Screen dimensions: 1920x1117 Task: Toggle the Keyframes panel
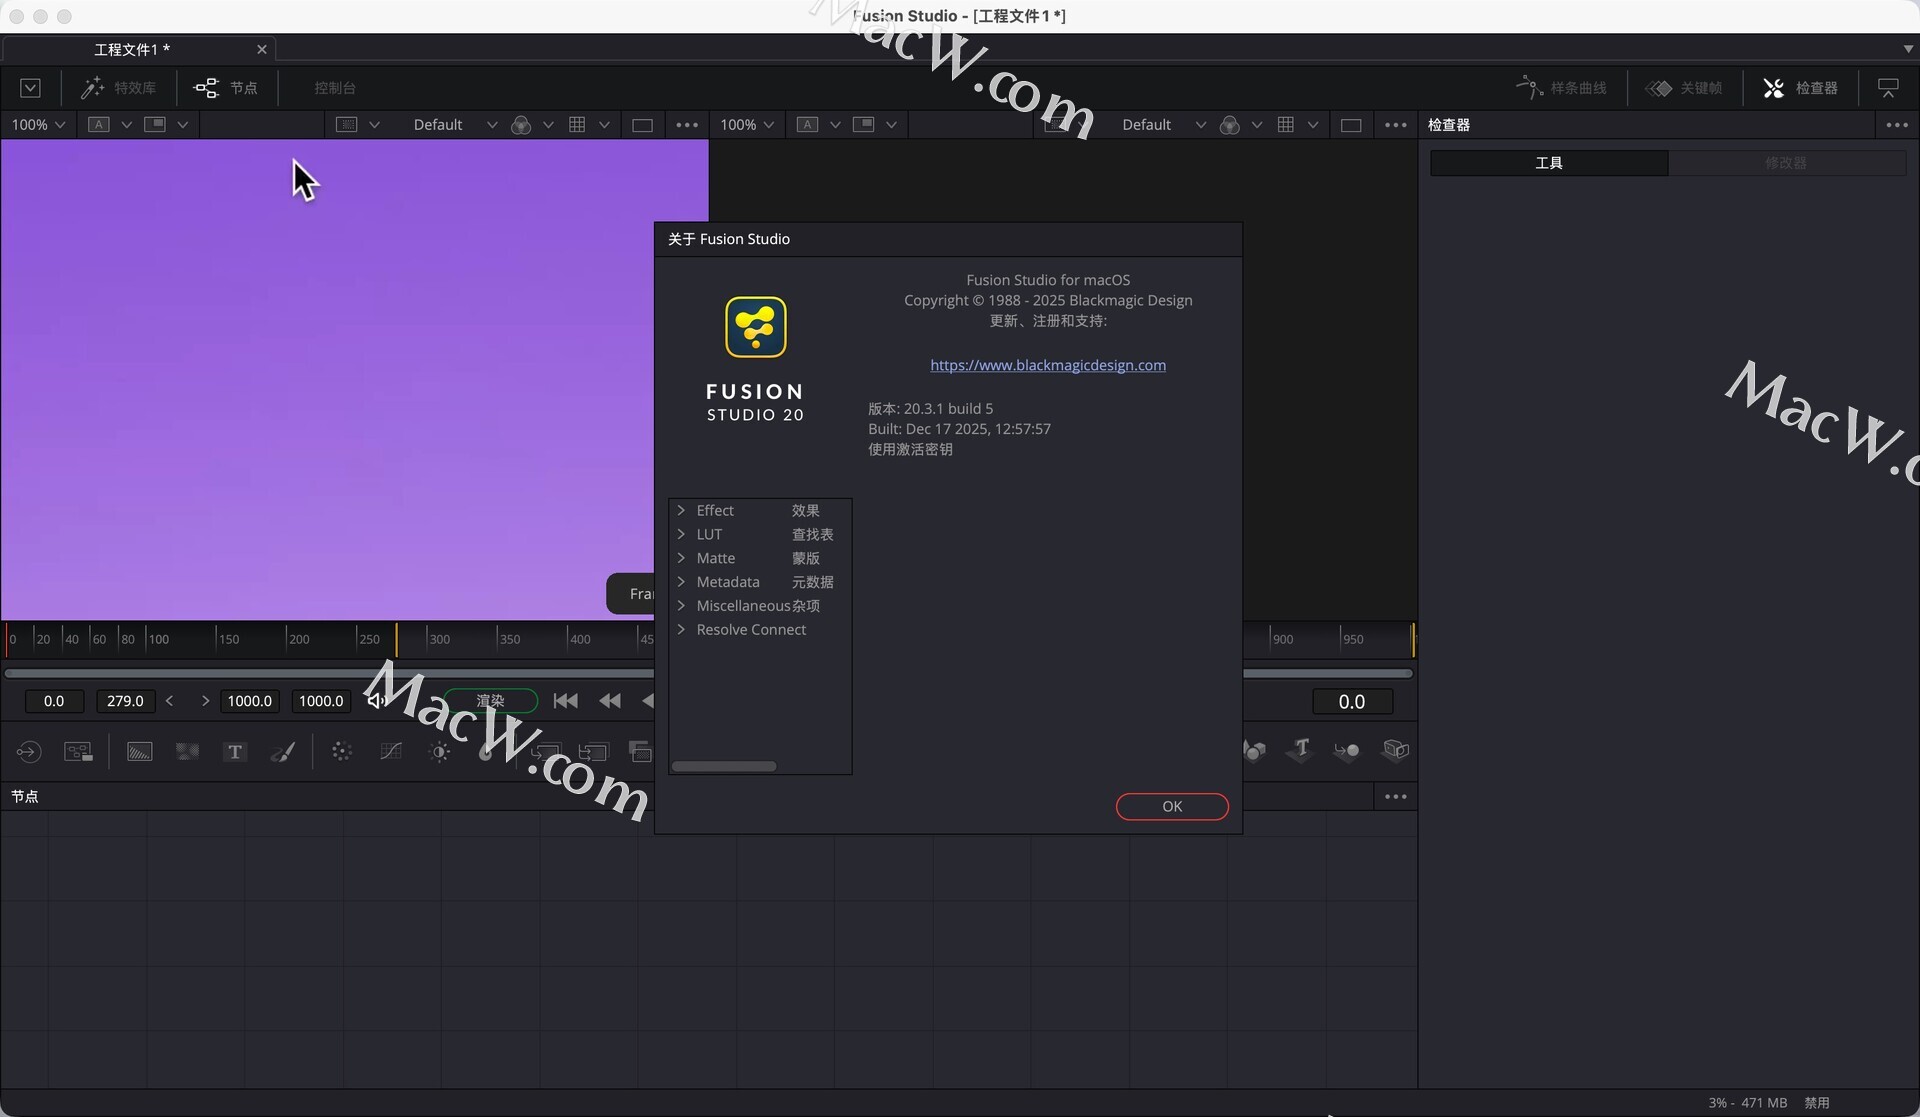pyautogui.click(x=1685, y=88)
